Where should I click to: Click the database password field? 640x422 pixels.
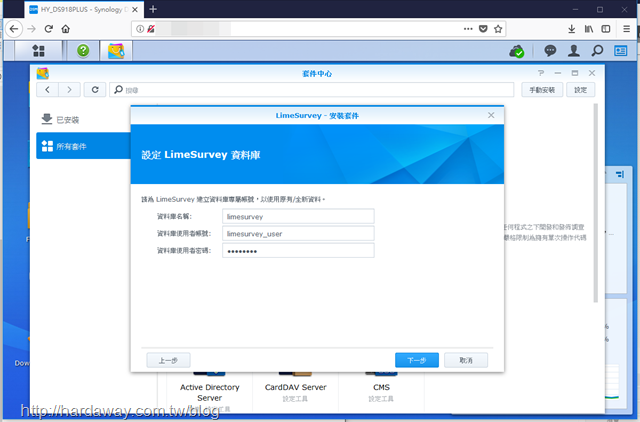(298, 251)
